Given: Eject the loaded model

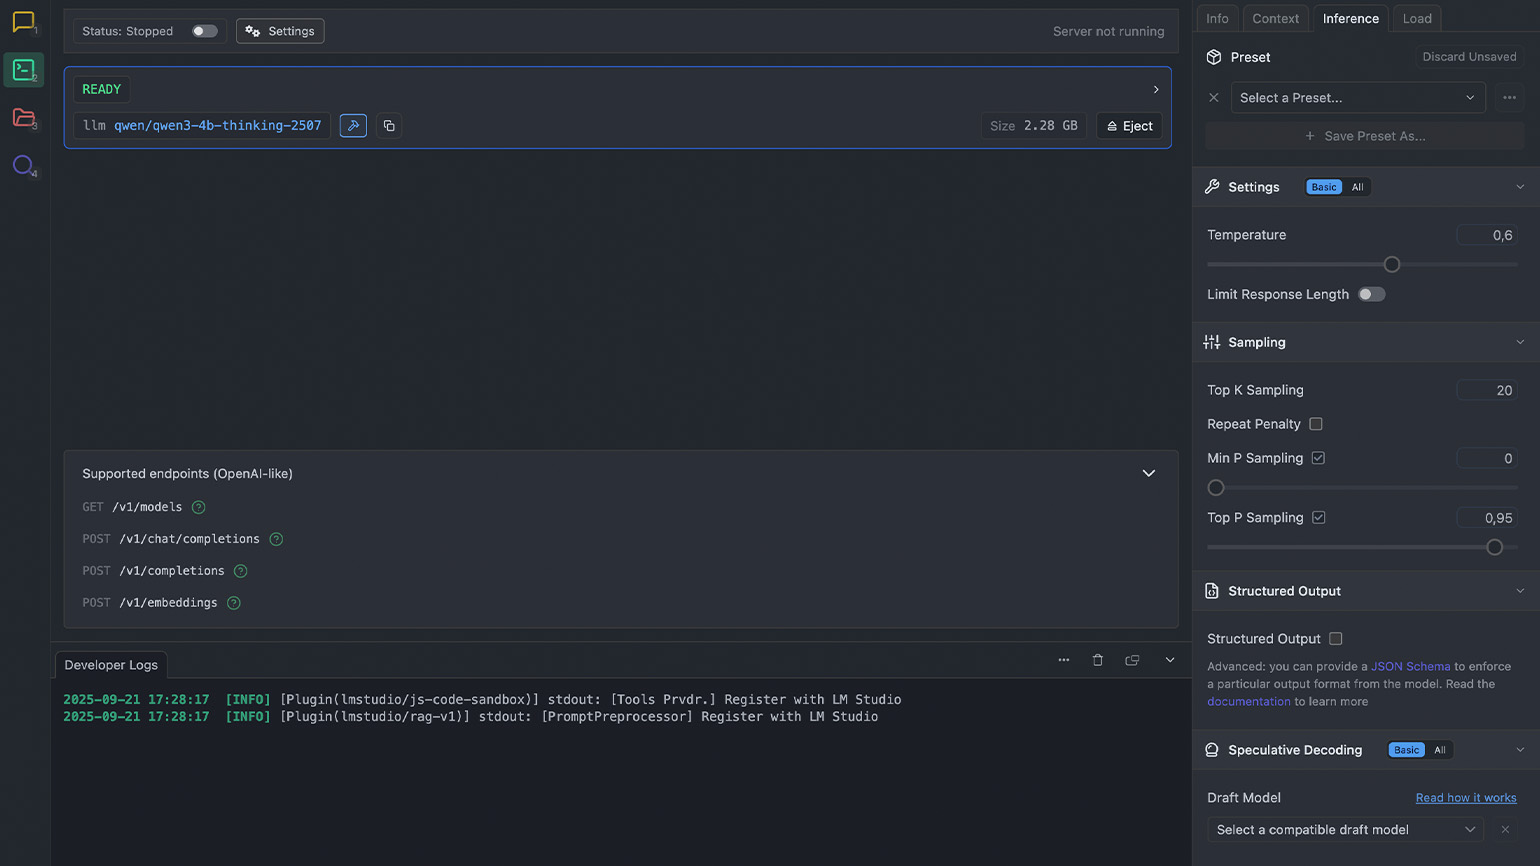Looking at the screenshot, I should [x=1129, y=126].
